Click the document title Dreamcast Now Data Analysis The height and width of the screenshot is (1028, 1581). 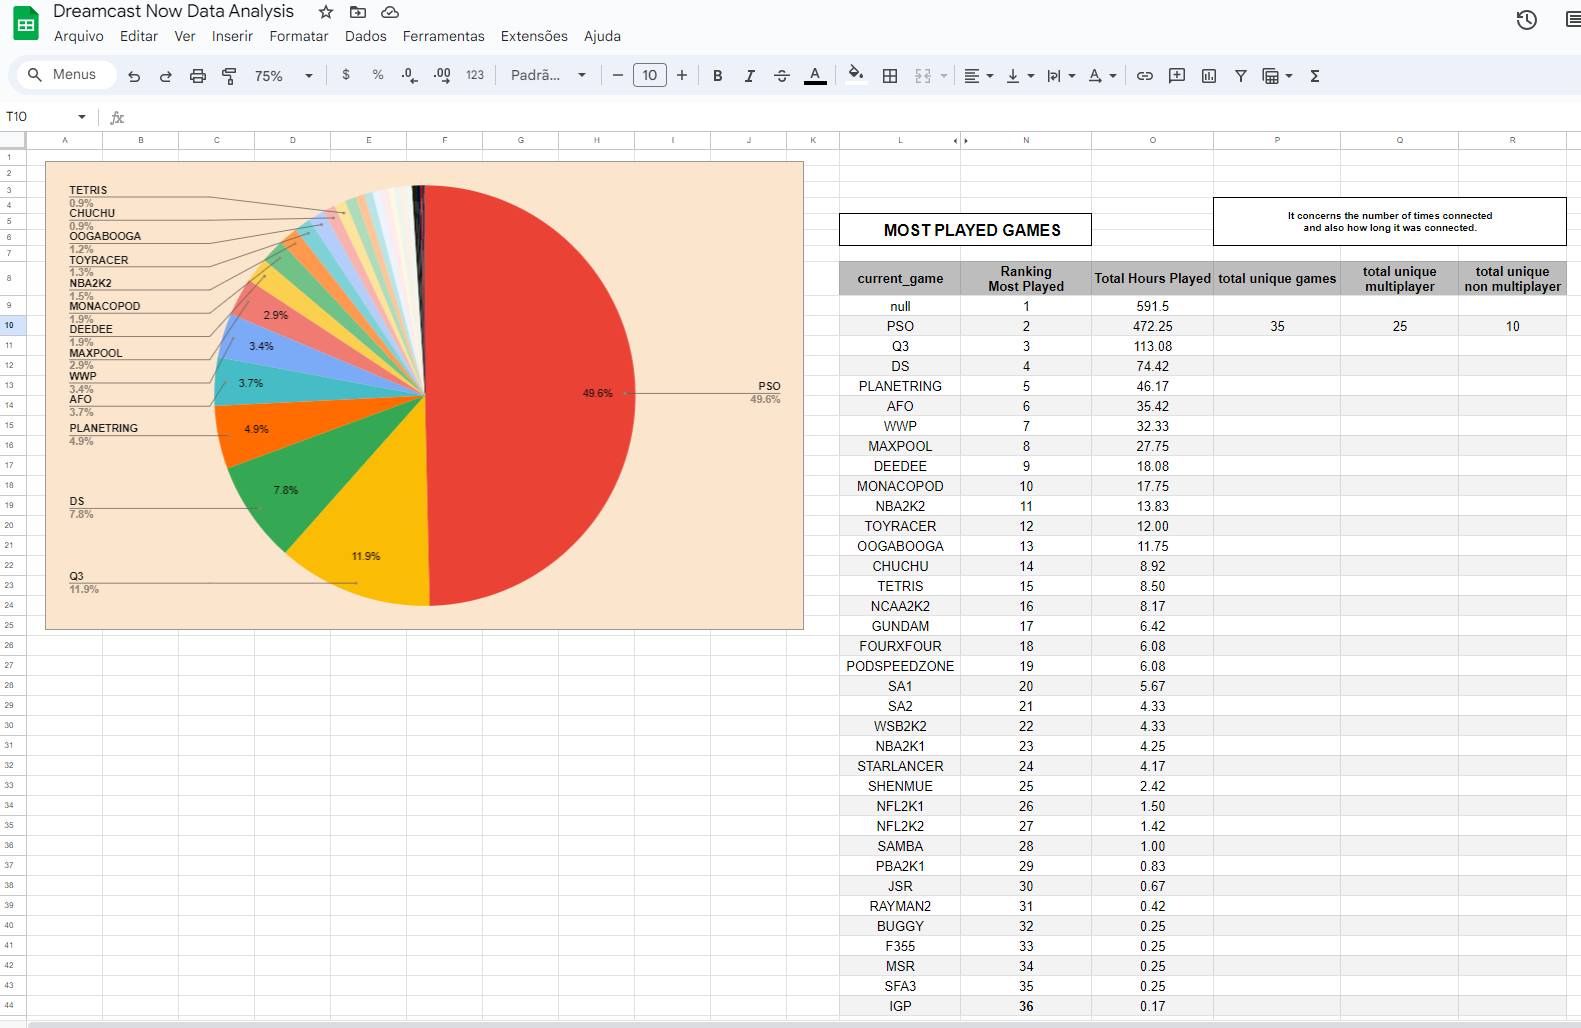click(173, 11)
